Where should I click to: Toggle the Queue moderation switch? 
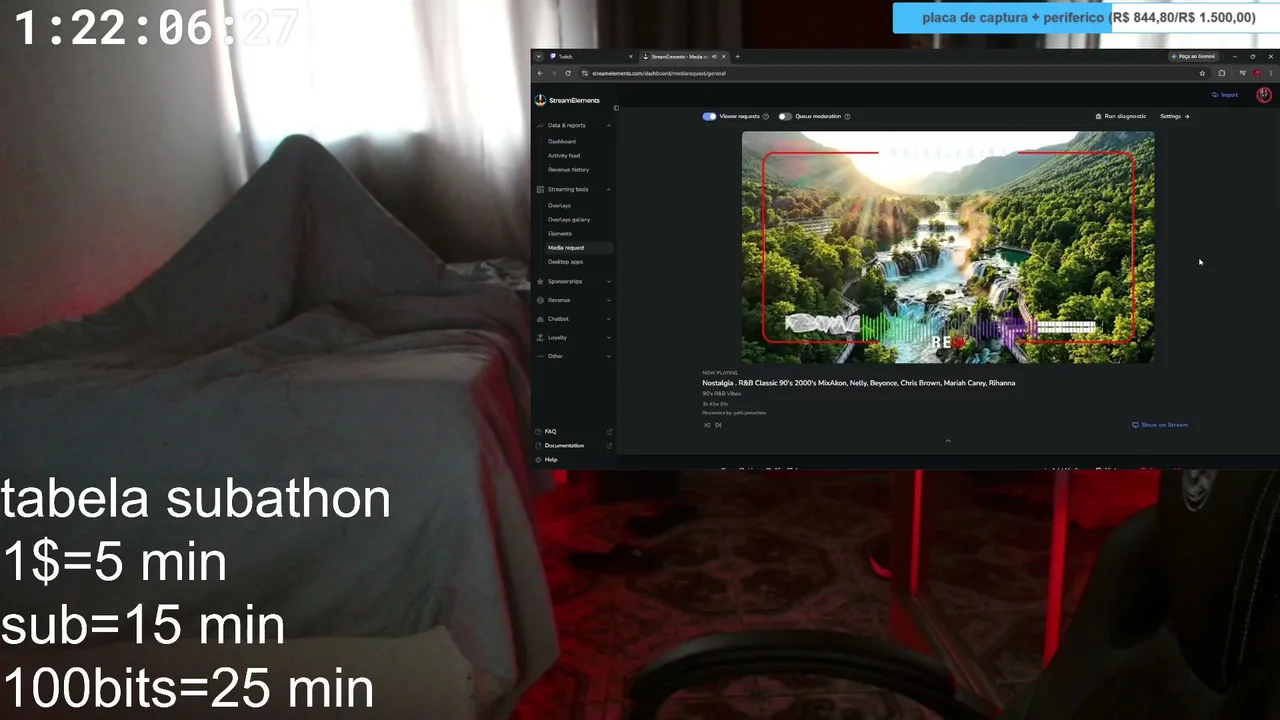pyautogui.click(x=785, y=116)
